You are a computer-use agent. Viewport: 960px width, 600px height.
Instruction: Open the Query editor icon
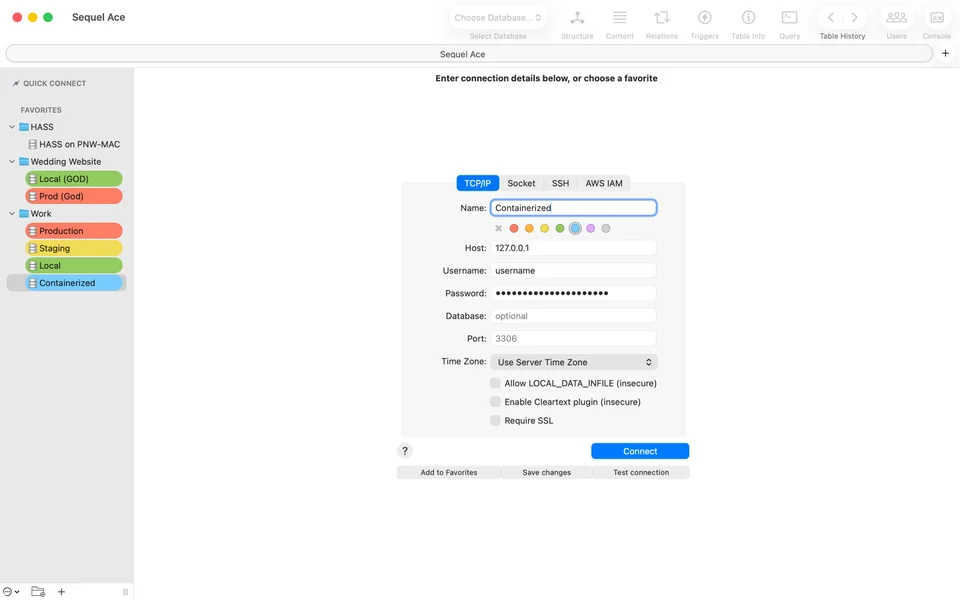pos(789,18)
